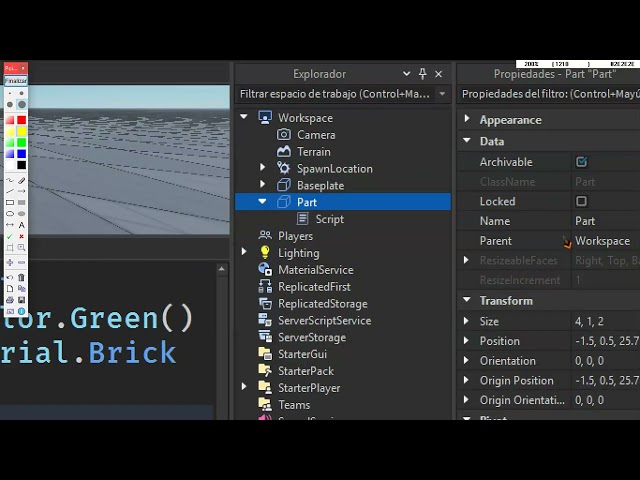Select the Part row in Explorador
Viewport: 640px width, 480px height.
[343, 202]
